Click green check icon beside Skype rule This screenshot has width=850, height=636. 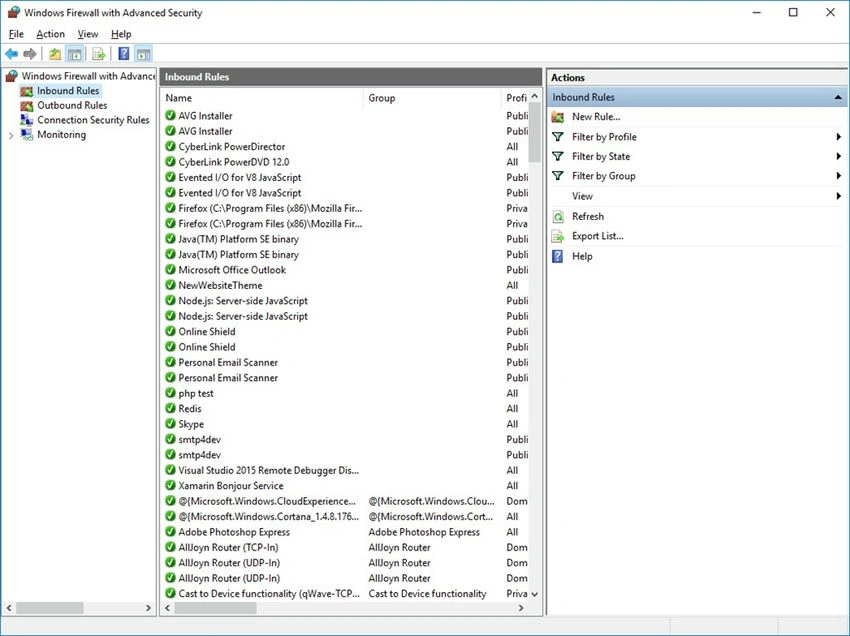click(170, 423)
